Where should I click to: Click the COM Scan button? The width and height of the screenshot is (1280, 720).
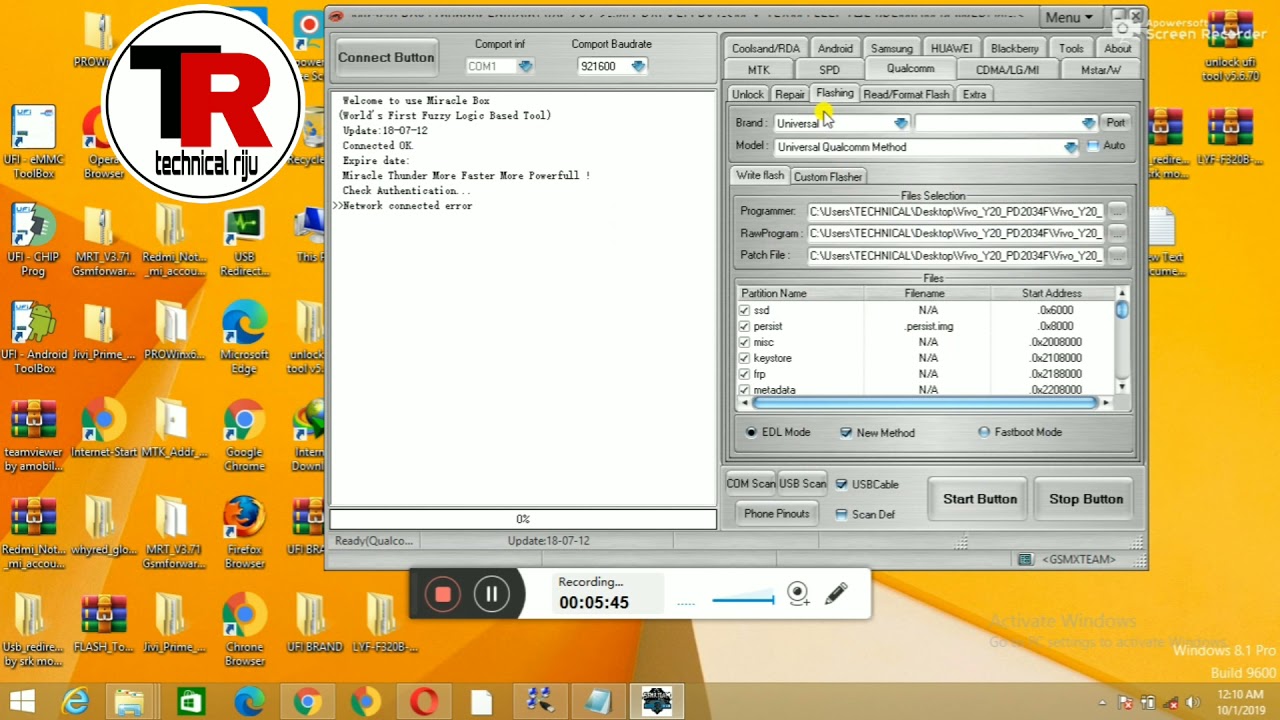(x=751, y=484)
